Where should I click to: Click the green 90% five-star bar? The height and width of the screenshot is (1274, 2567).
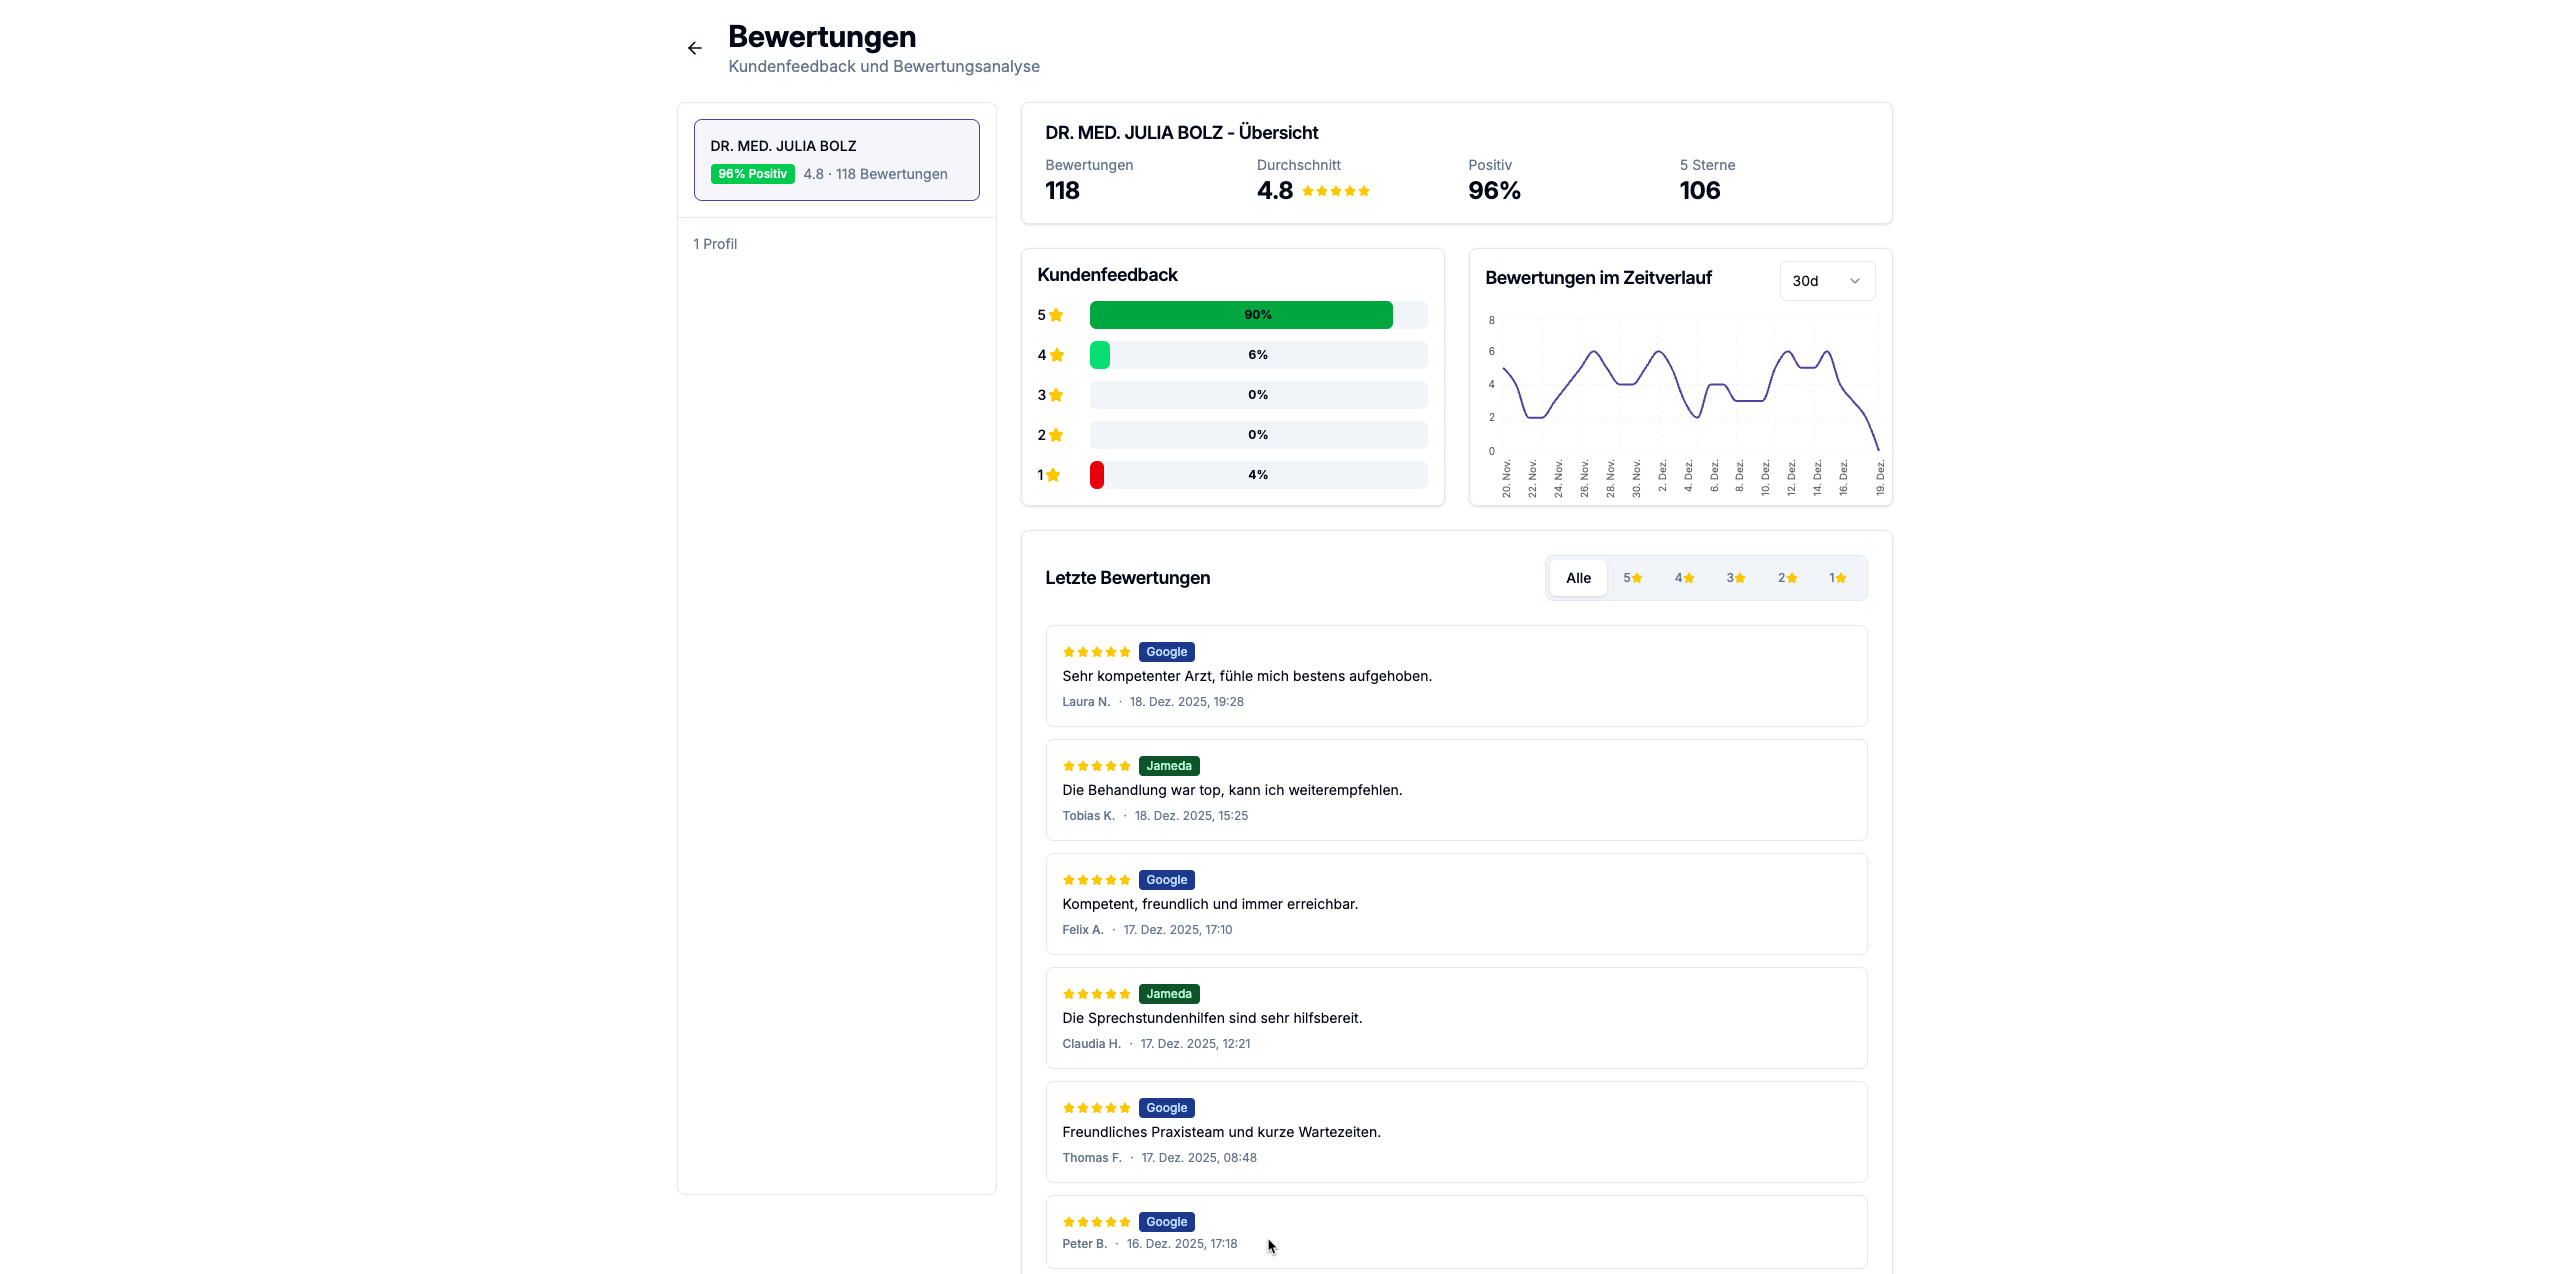click(x=1240, y=315)
